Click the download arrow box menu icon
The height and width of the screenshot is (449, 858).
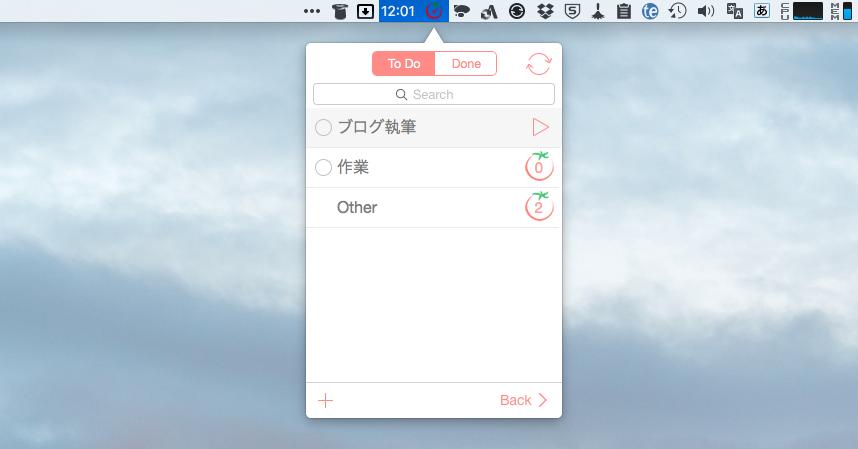[365, 11]
